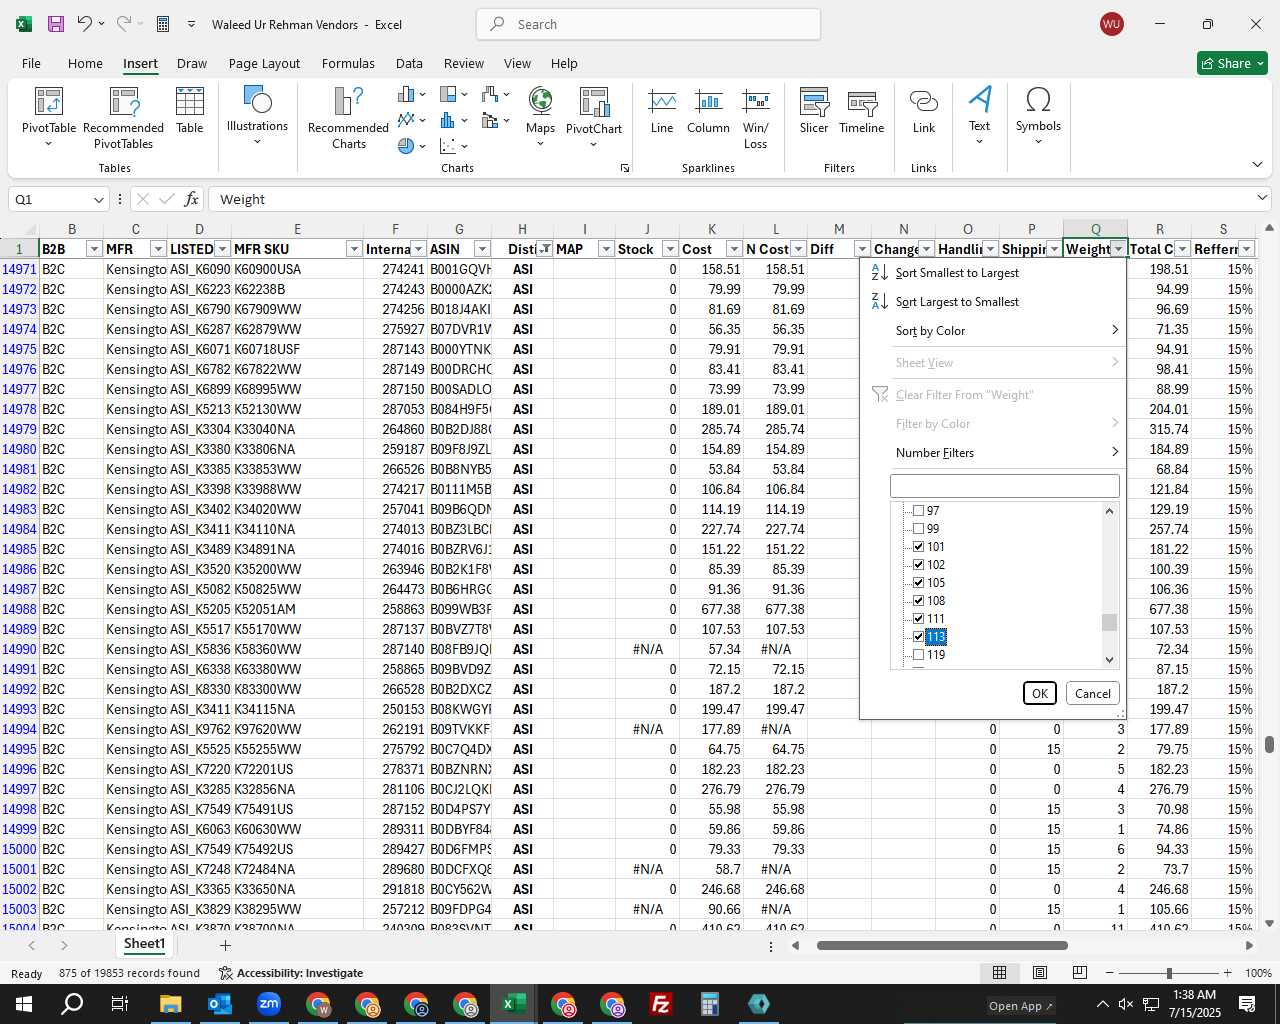Collapse the ribbon with chevron
Image resolution: width=1280 pixels, height=1024 pixels.
coord(1257,164)
